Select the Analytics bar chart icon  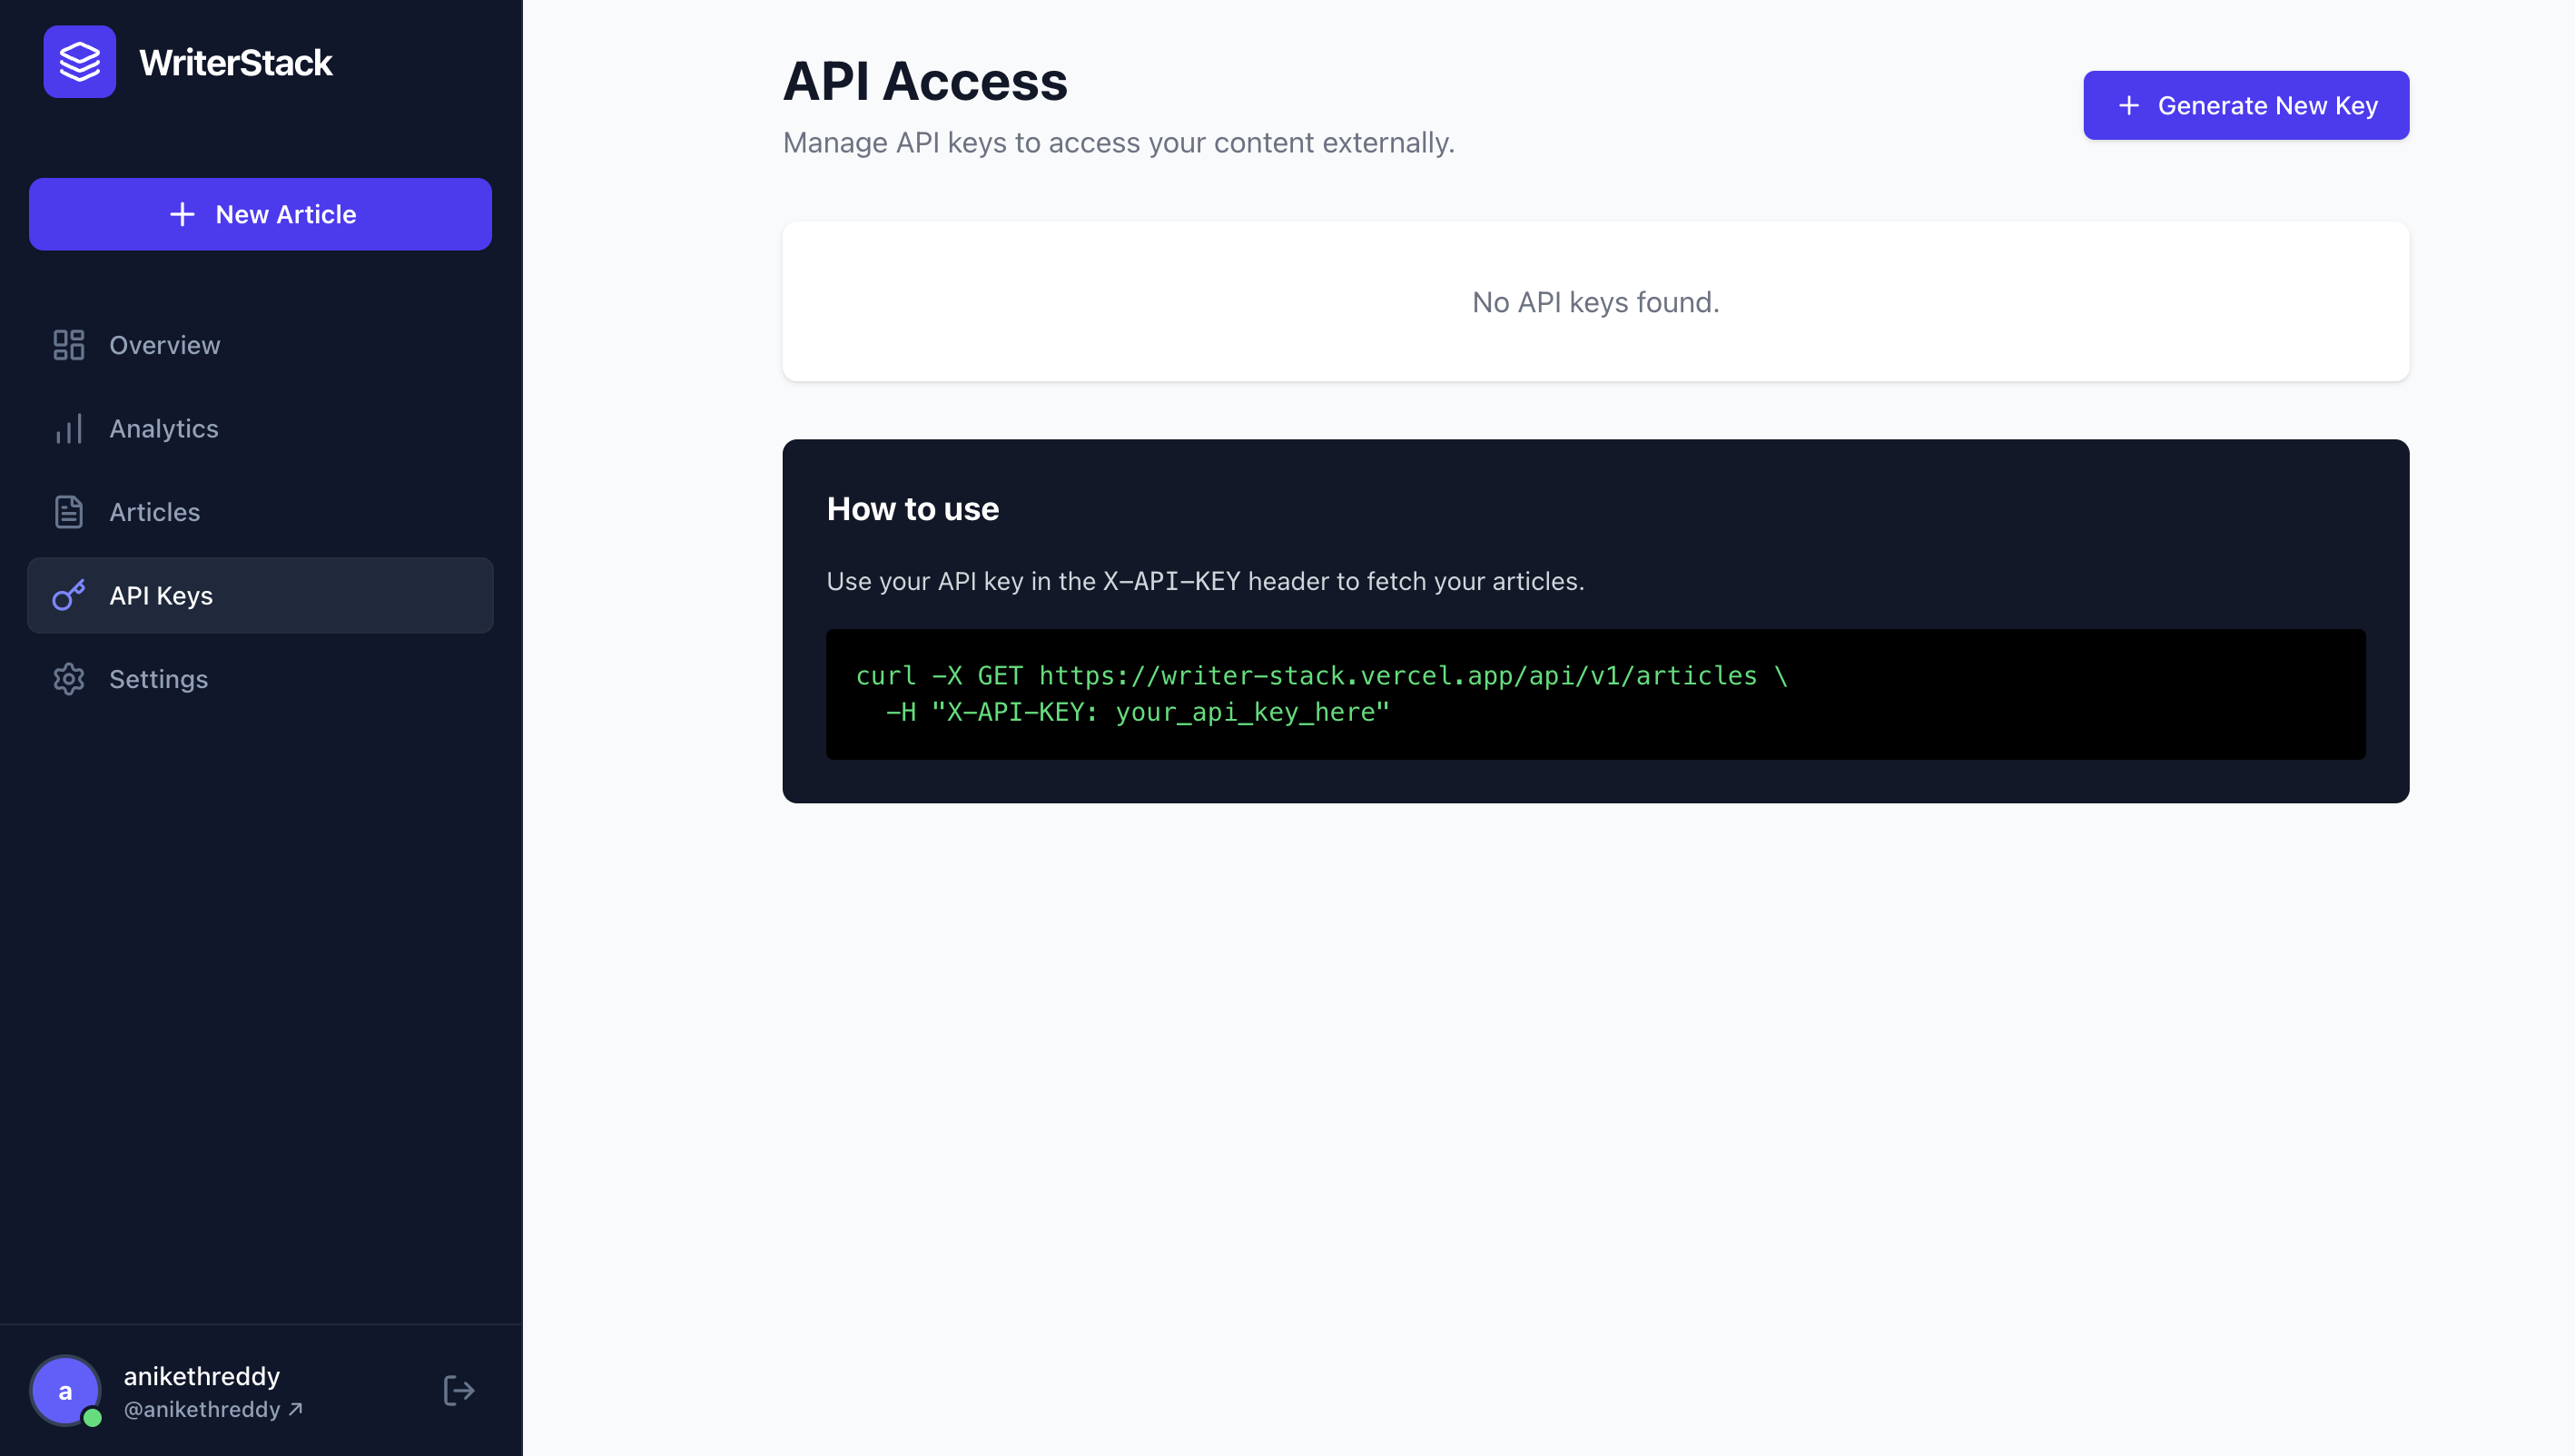68,428
